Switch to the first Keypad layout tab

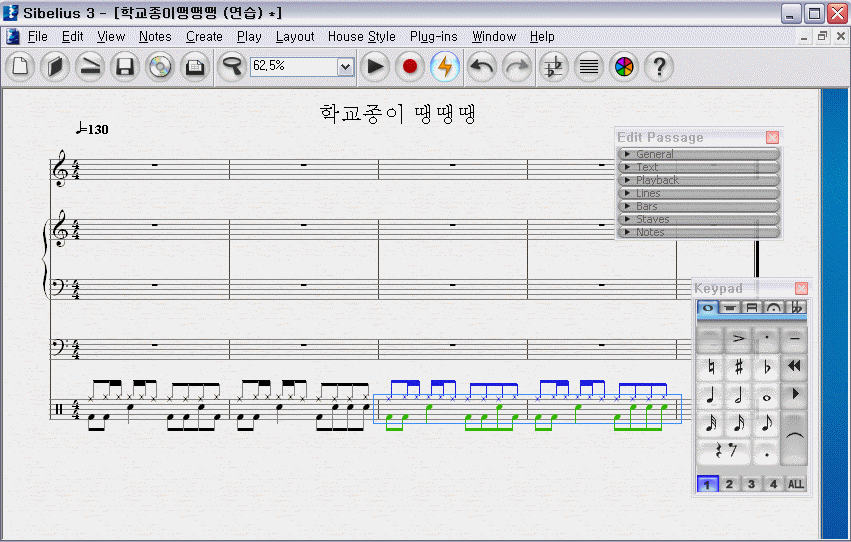[708, 308]
